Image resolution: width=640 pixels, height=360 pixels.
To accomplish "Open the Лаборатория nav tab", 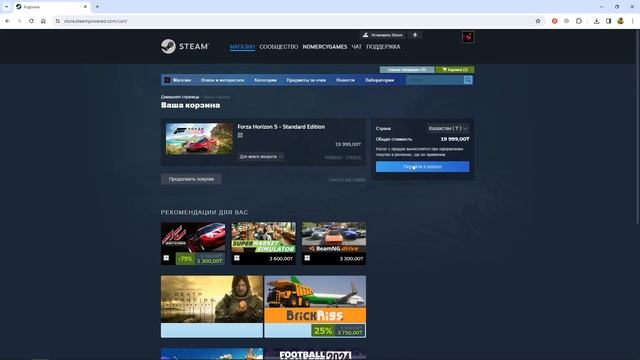I will pos(380,80).
